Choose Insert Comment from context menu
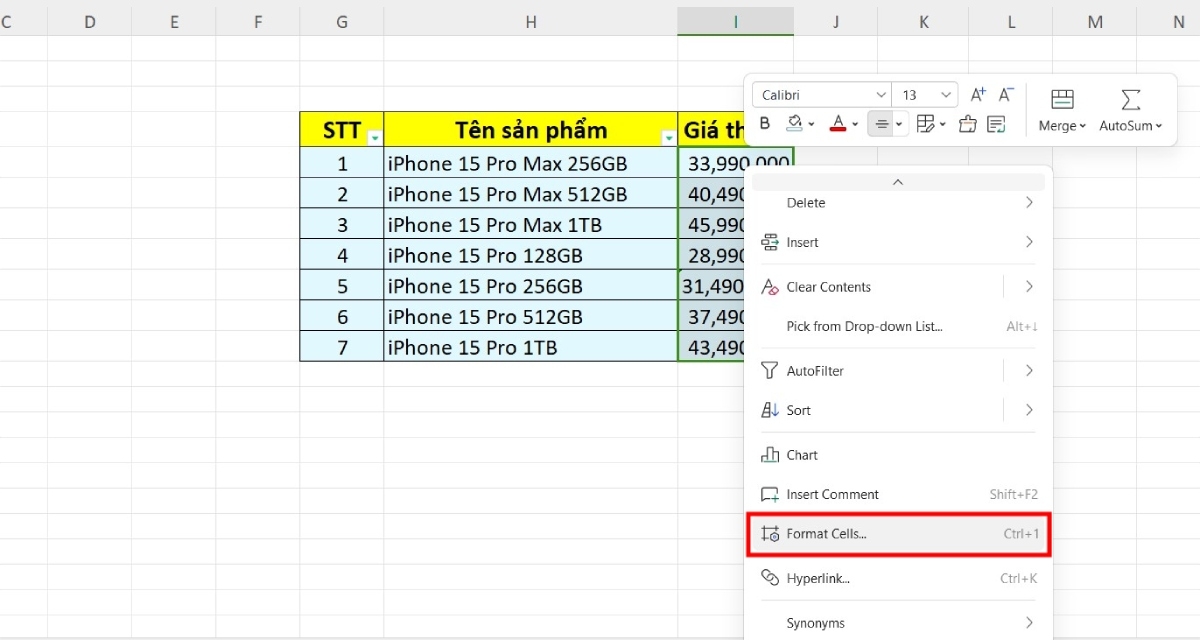The width and height of the screenshot is (1200, 640). [x=898, y=494]
